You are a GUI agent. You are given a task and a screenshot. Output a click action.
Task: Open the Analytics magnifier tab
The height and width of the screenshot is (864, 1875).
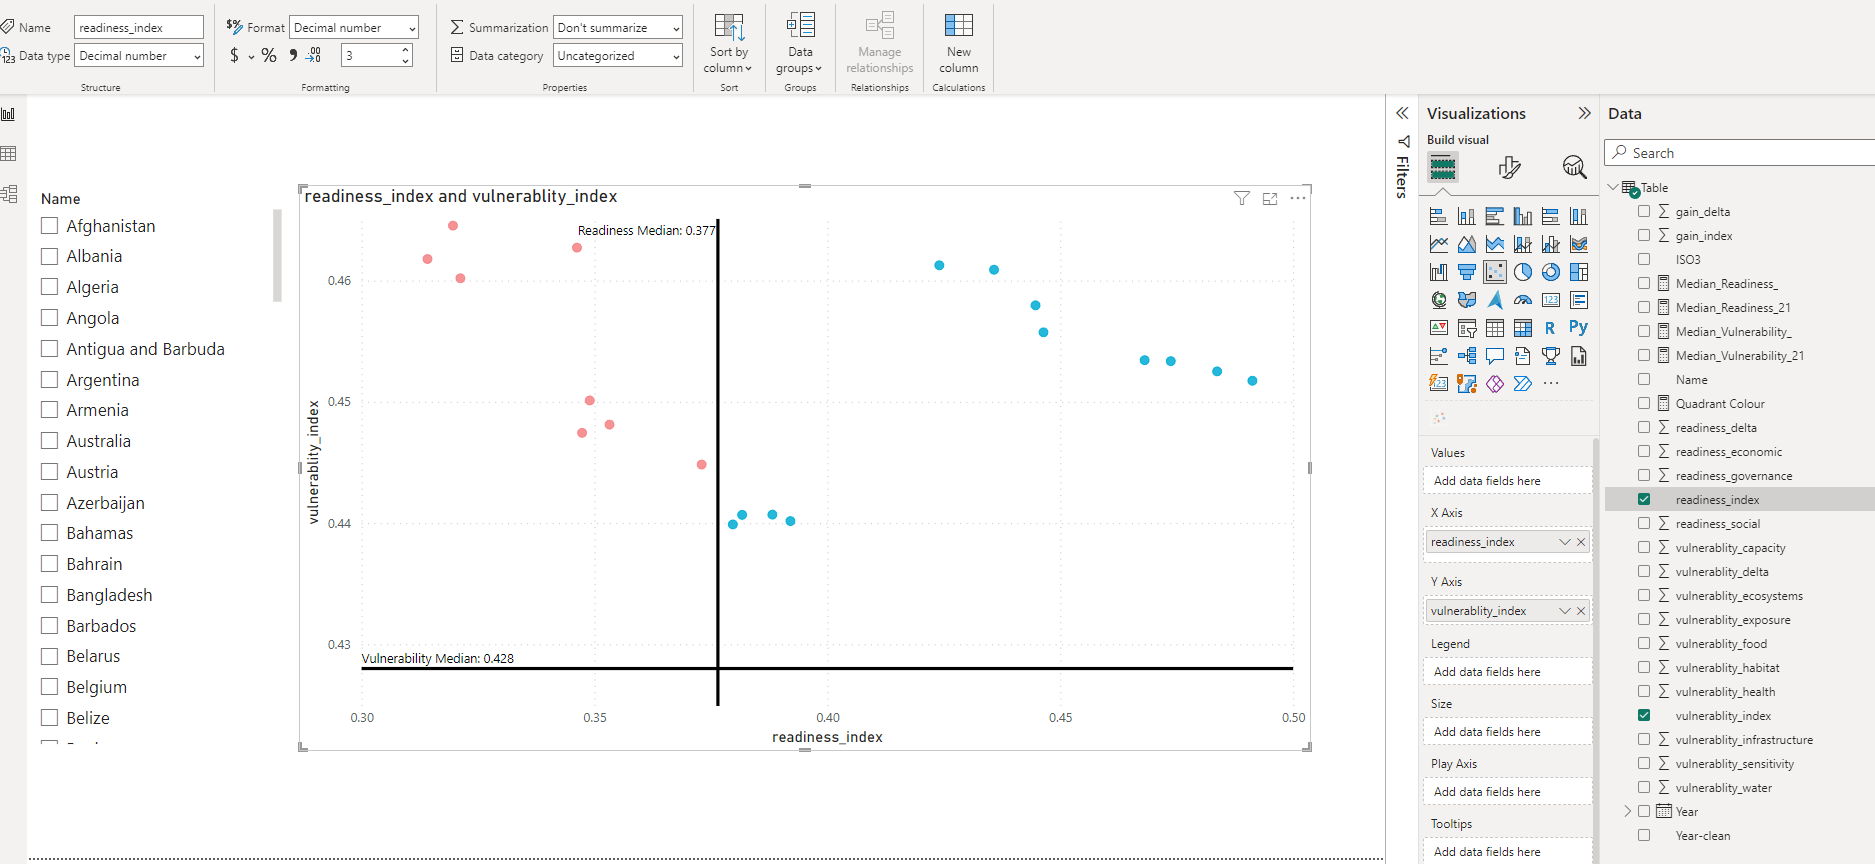[x=1575, y=167]
